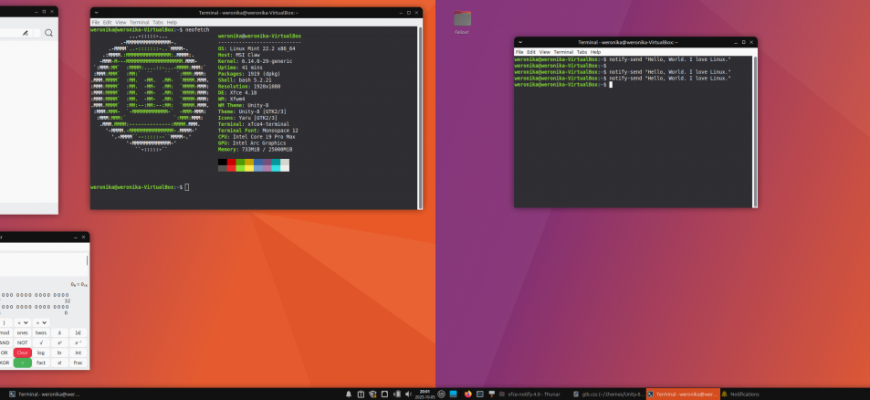
Task: Open the shift-left dropdown in calculator
Action: [x=23, y=322]
